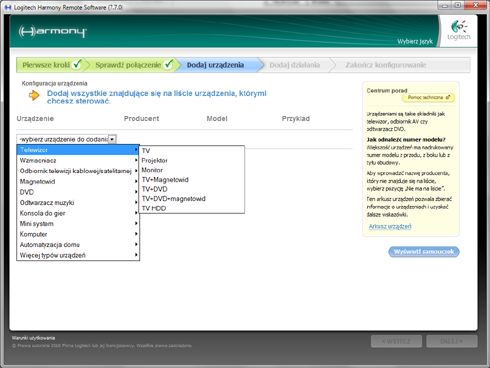This screenshot has width=490, height=368.
Task: Click Wyświetl samouczek button
Action: pyautogui.click(x=424, y=252)
